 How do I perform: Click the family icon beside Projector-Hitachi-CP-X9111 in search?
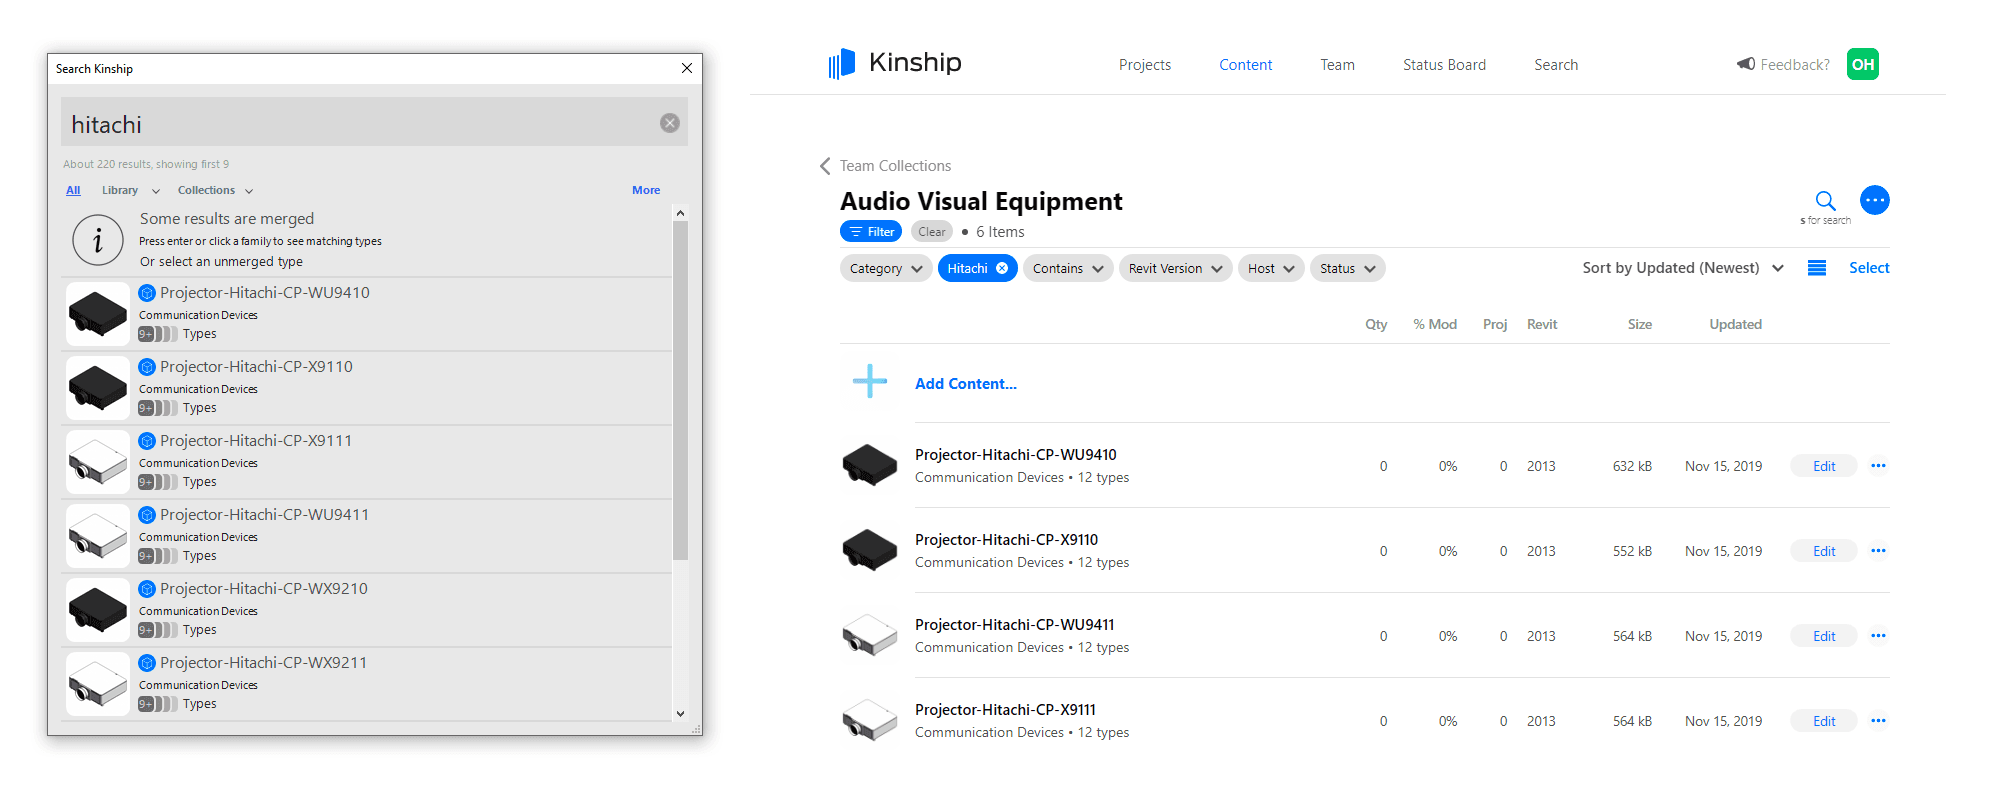tap(147, 441)
